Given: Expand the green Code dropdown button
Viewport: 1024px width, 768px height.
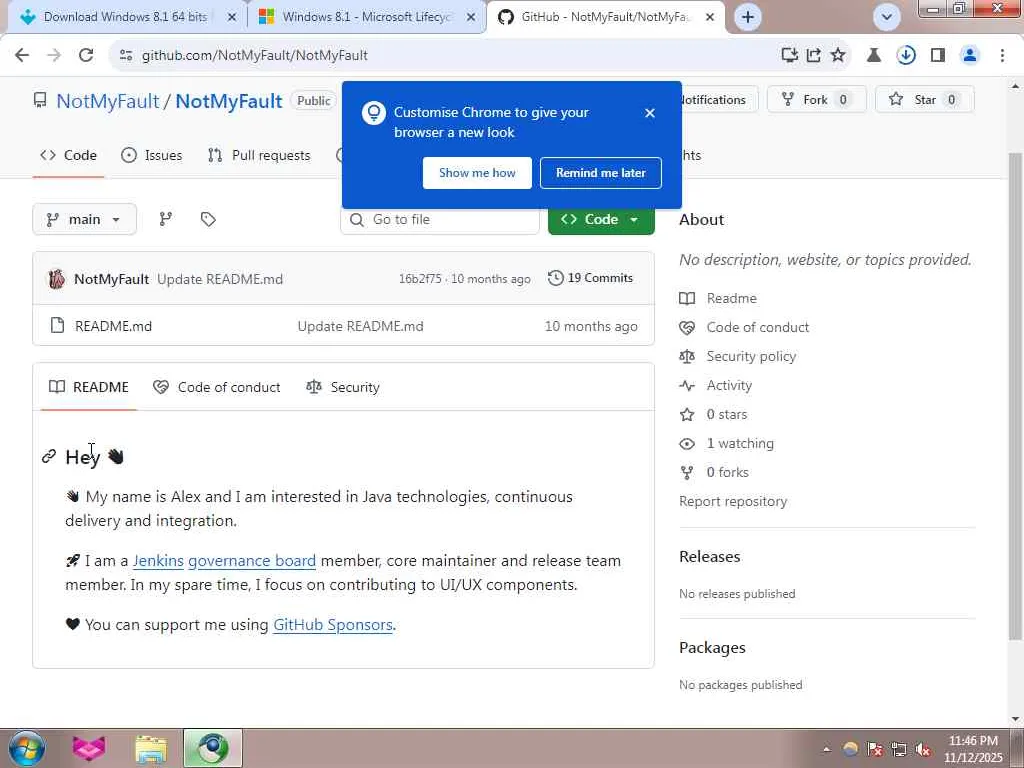Looking at the screenshot, I should (x=601, y=219).
